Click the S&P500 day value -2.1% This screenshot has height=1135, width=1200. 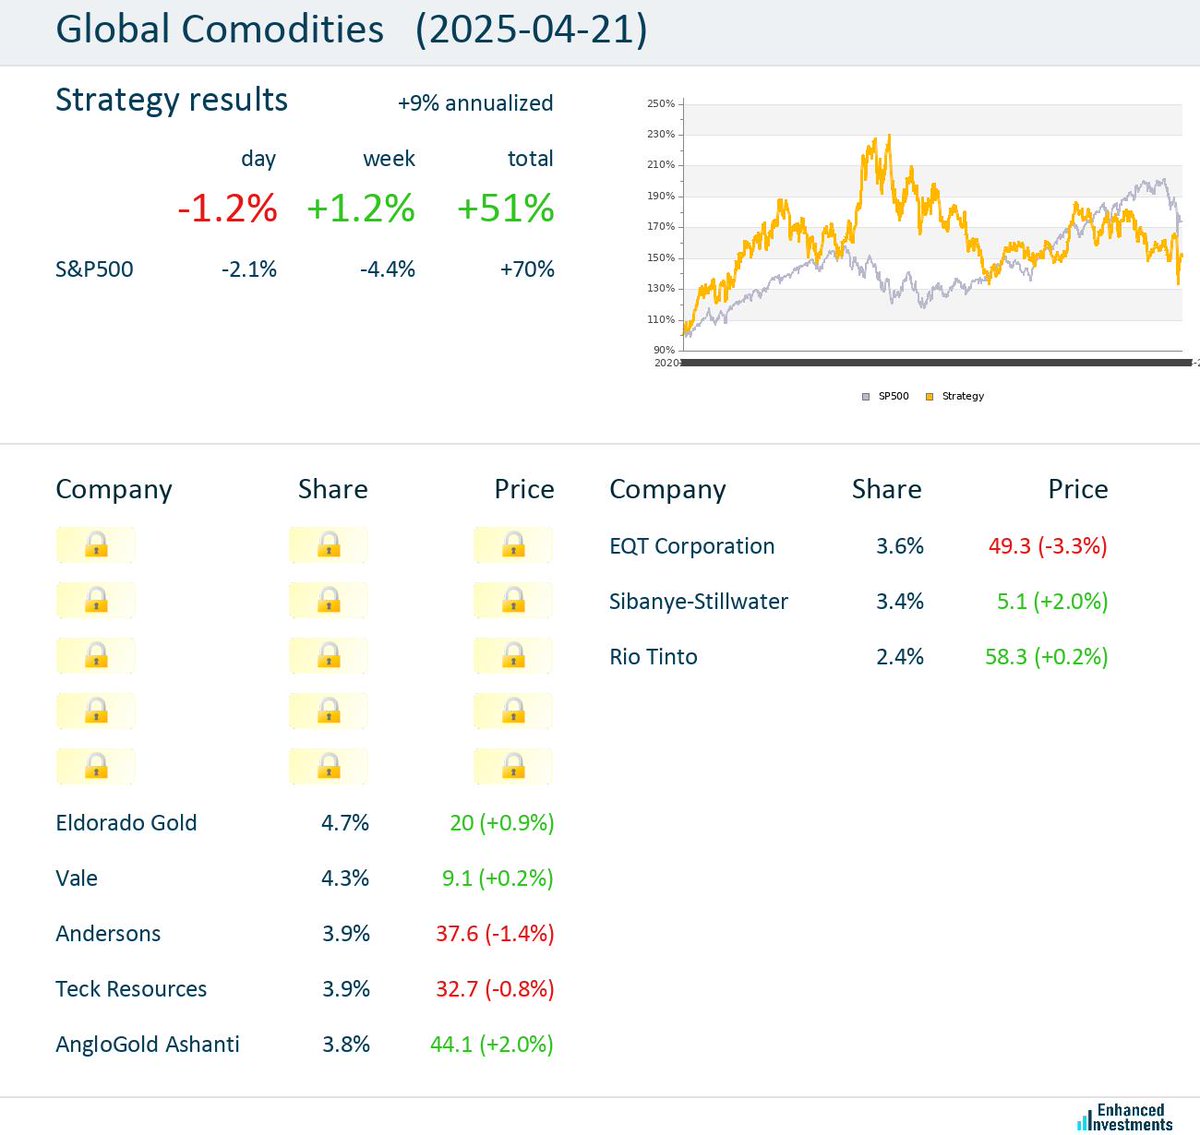click(x=249, y=269)
